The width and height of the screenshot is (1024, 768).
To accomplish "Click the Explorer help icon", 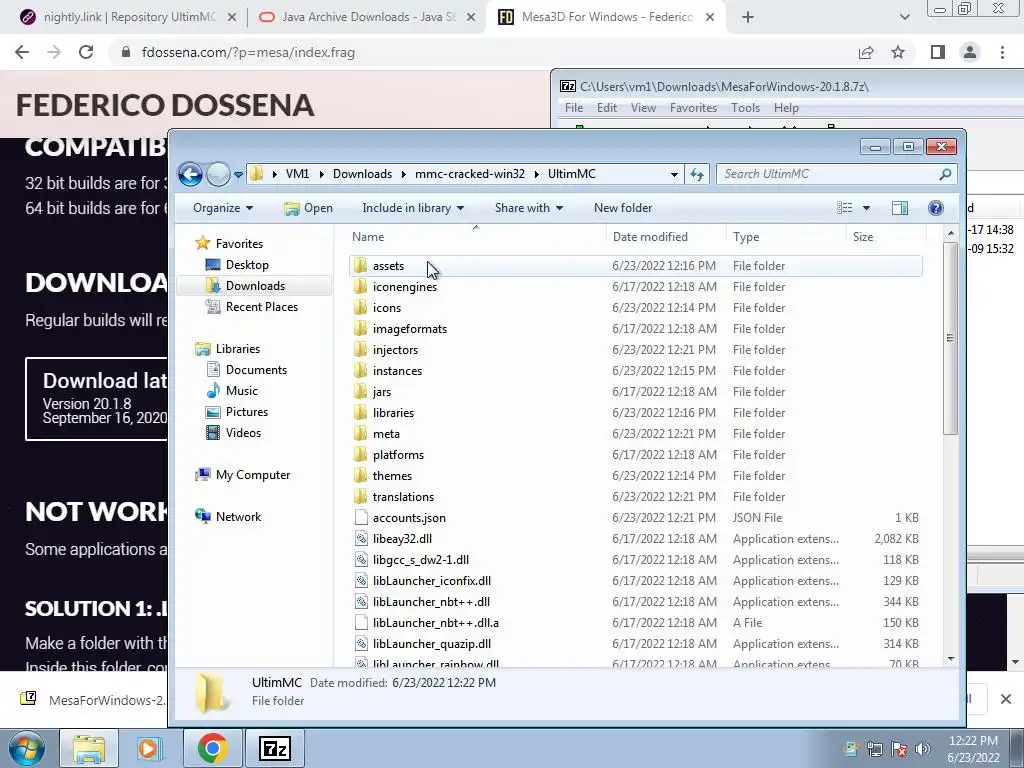I will click(935, 208).
